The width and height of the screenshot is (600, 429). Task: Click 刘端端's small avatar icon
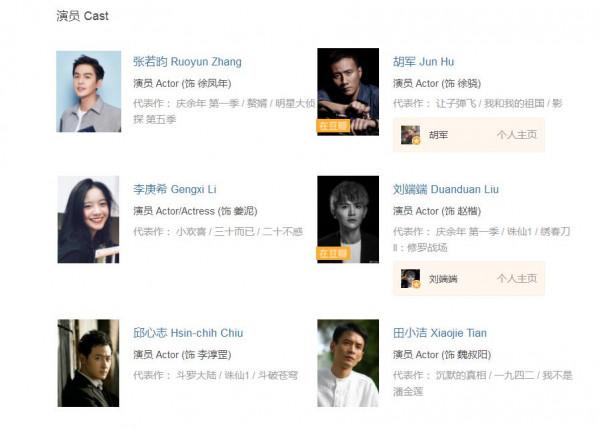[x=411, y=278]
